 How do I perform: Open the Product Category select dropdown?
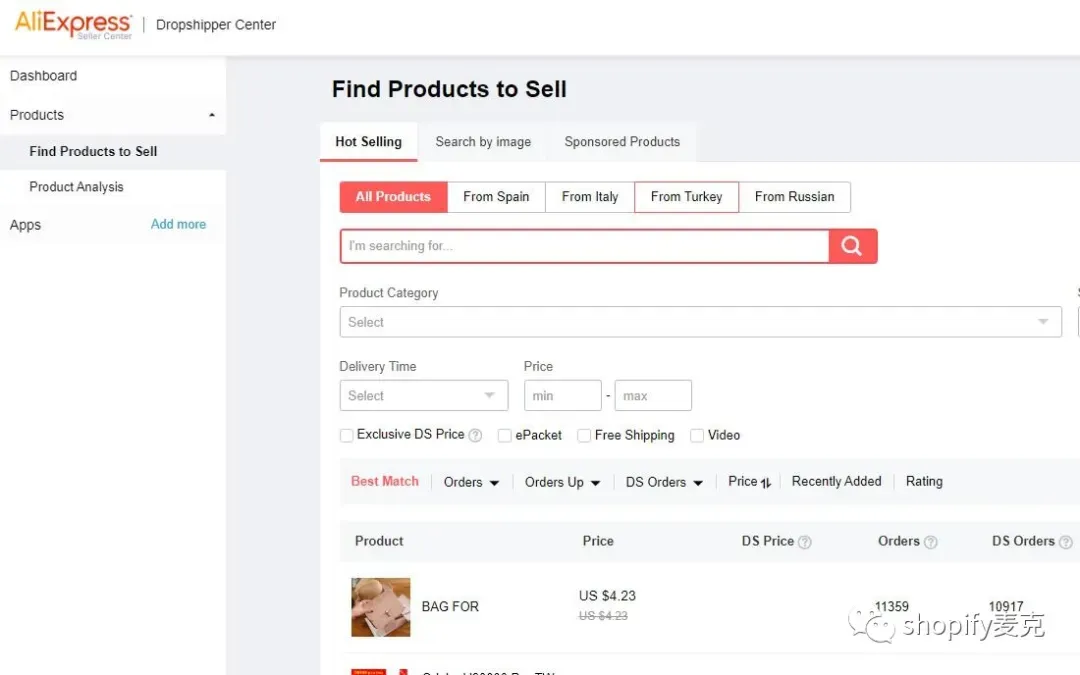tap(700, 322)
